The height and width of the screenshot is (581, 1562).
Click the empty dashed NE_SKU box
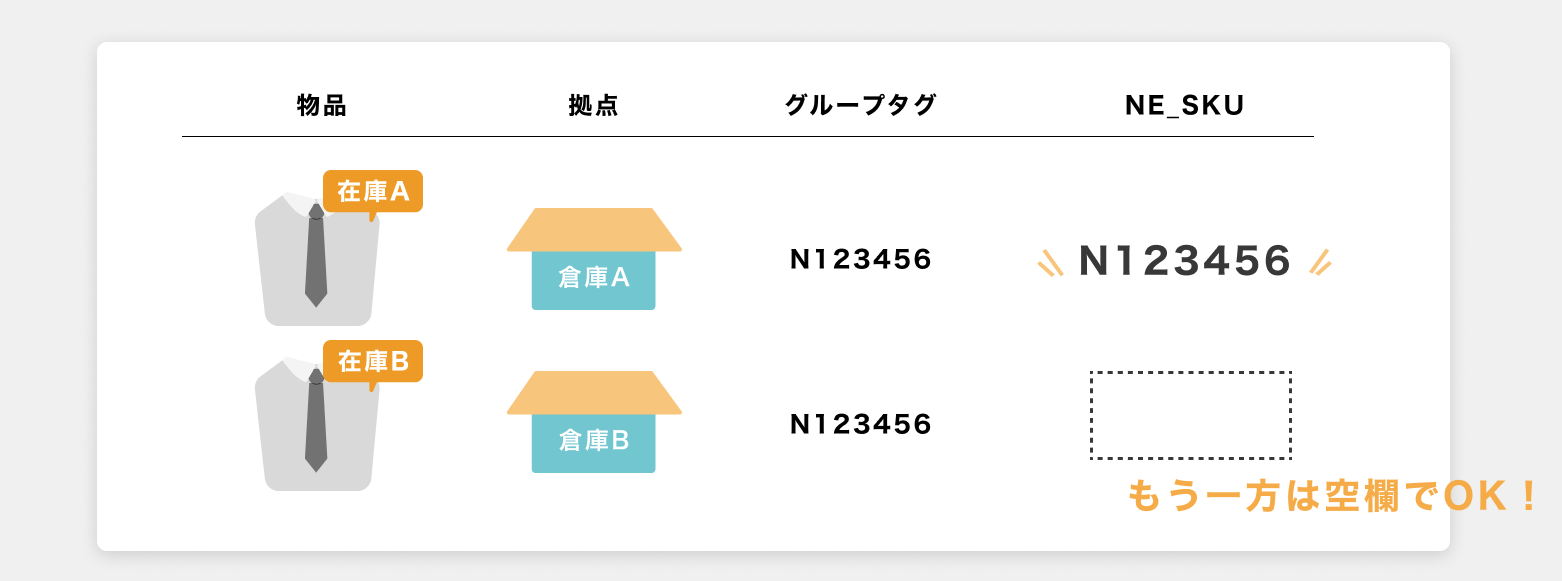1191,416
